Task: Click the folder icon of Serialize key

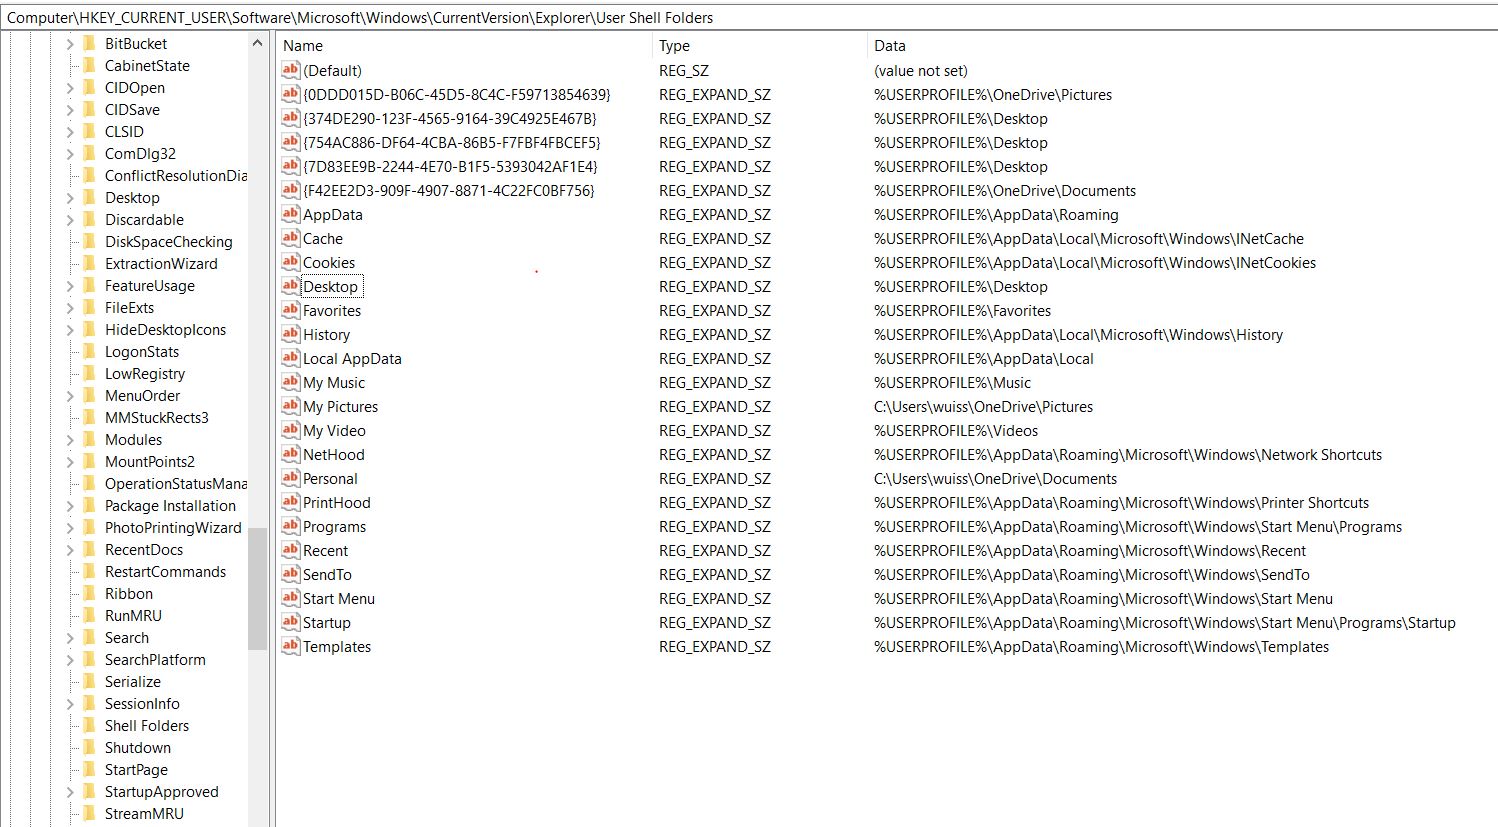Action: click(89, 681)
